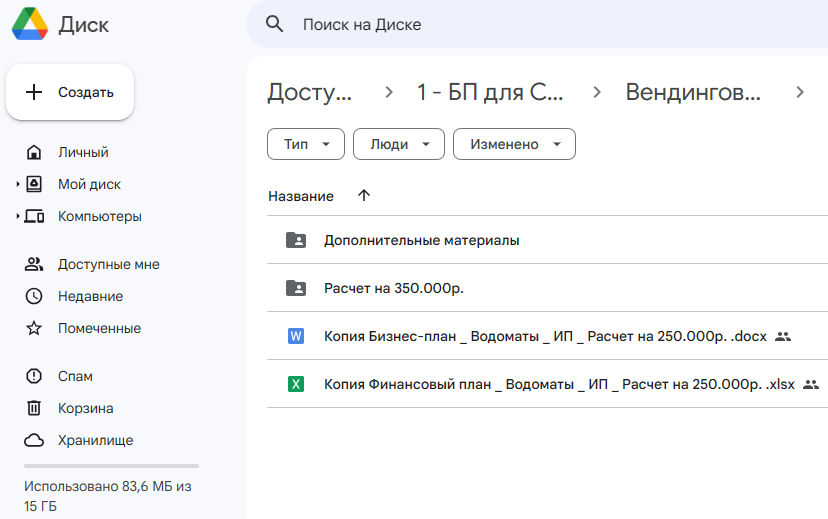The image size is (828, 519).
Task: Open the "Изменено" filter dropdown
Action: (514, 144)
